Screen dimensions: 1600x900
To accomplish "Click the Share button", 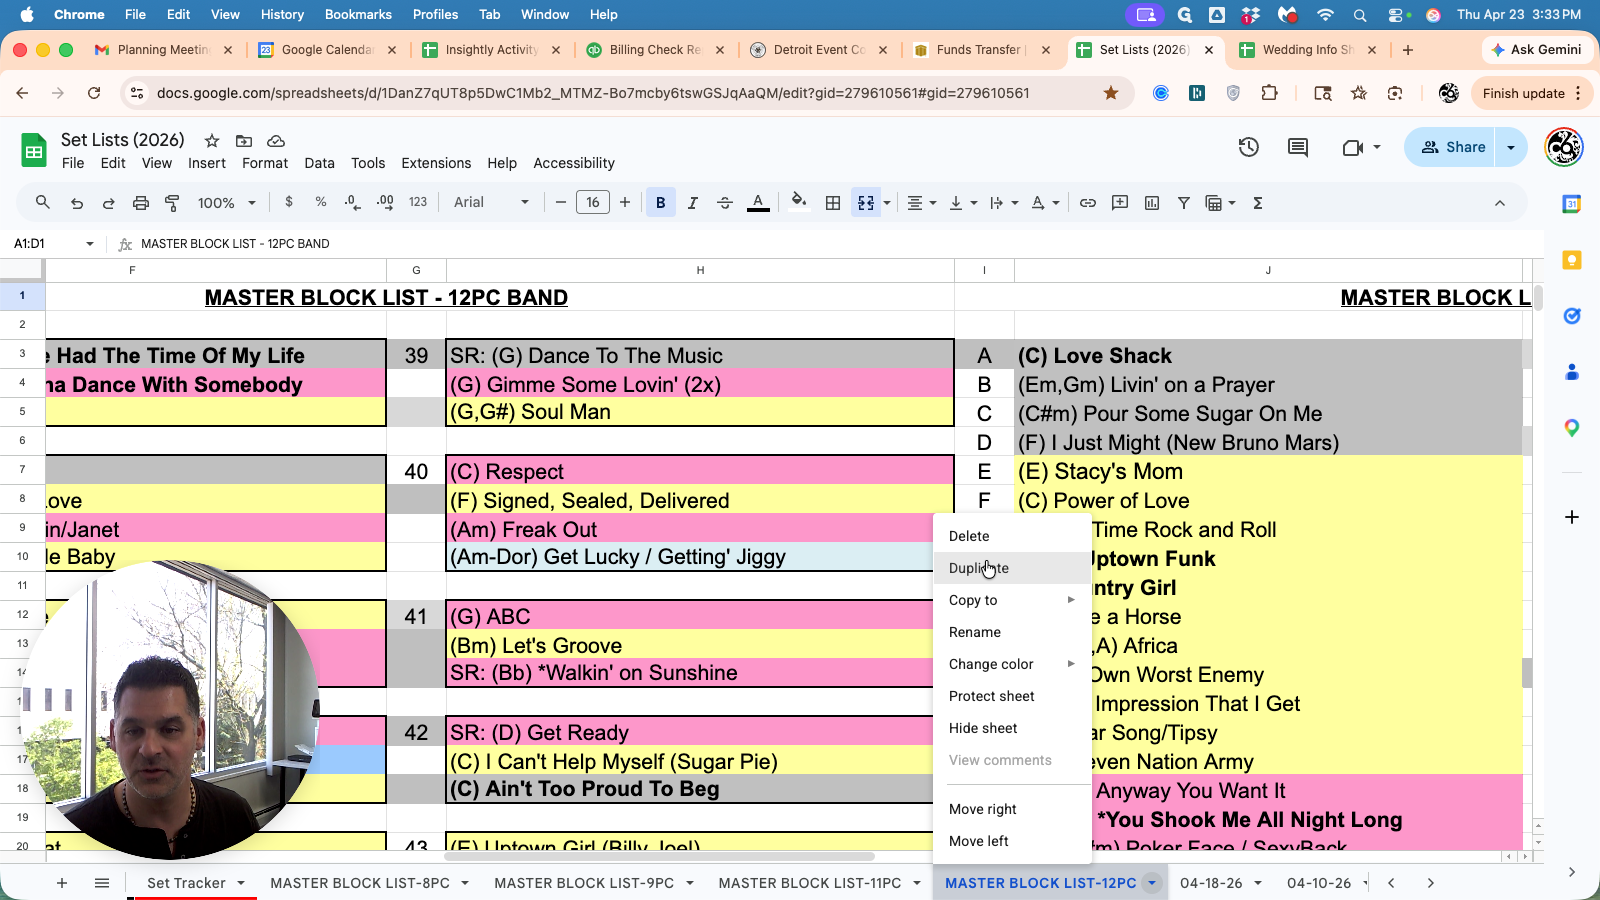I will tap(1453, 147).
